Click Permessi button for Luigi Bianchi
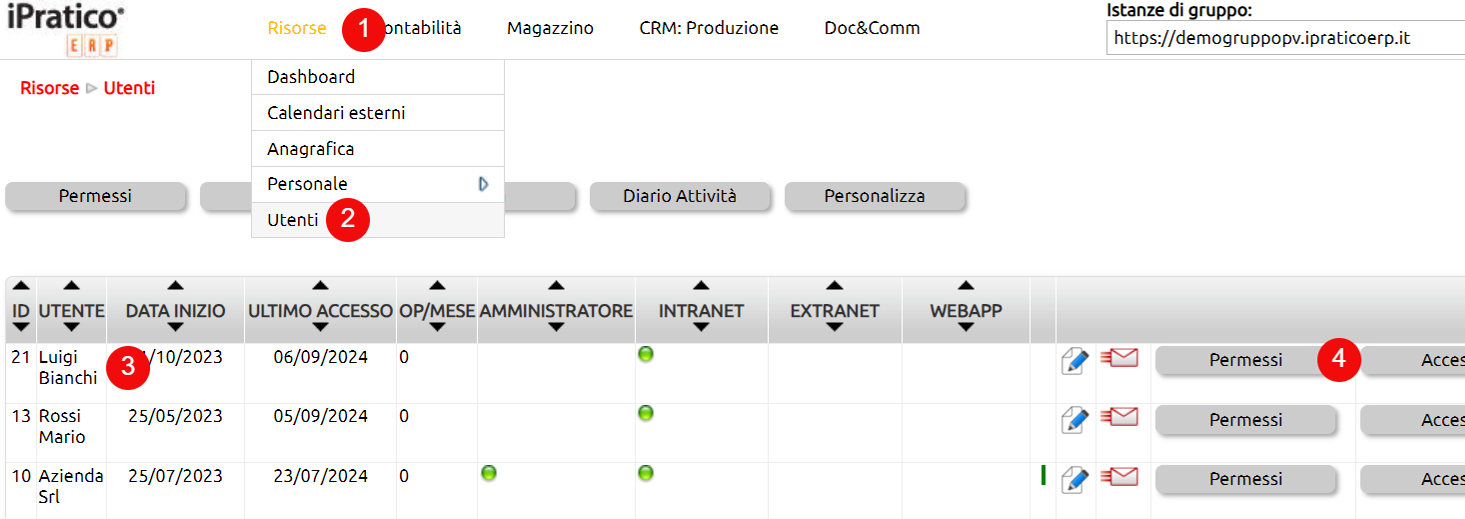Screen dimensions: 1465x519 1246,360
